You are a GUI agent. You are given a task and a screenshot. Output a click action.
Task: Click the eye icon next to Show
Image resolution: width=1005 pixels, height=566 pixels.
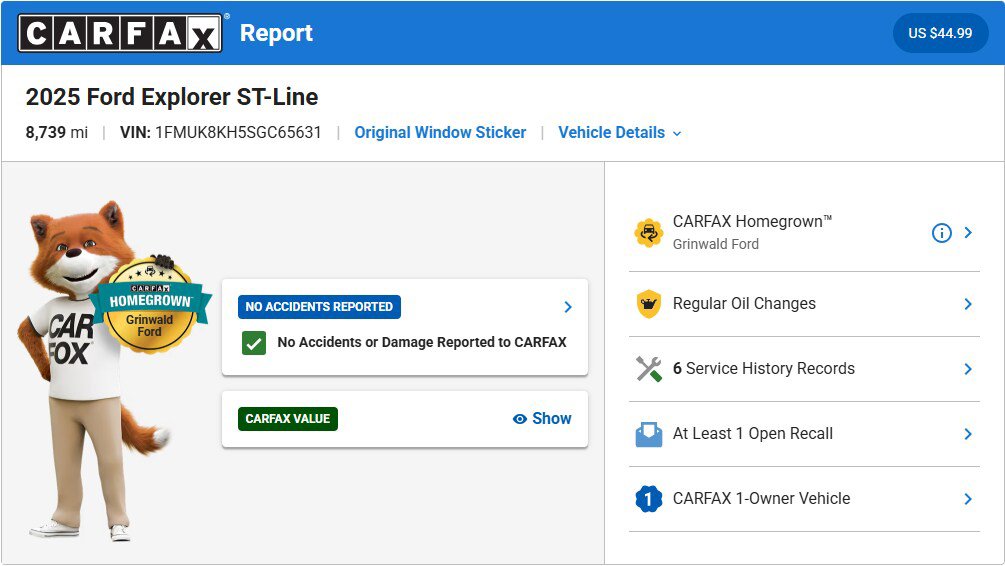(x=520, y=419)
